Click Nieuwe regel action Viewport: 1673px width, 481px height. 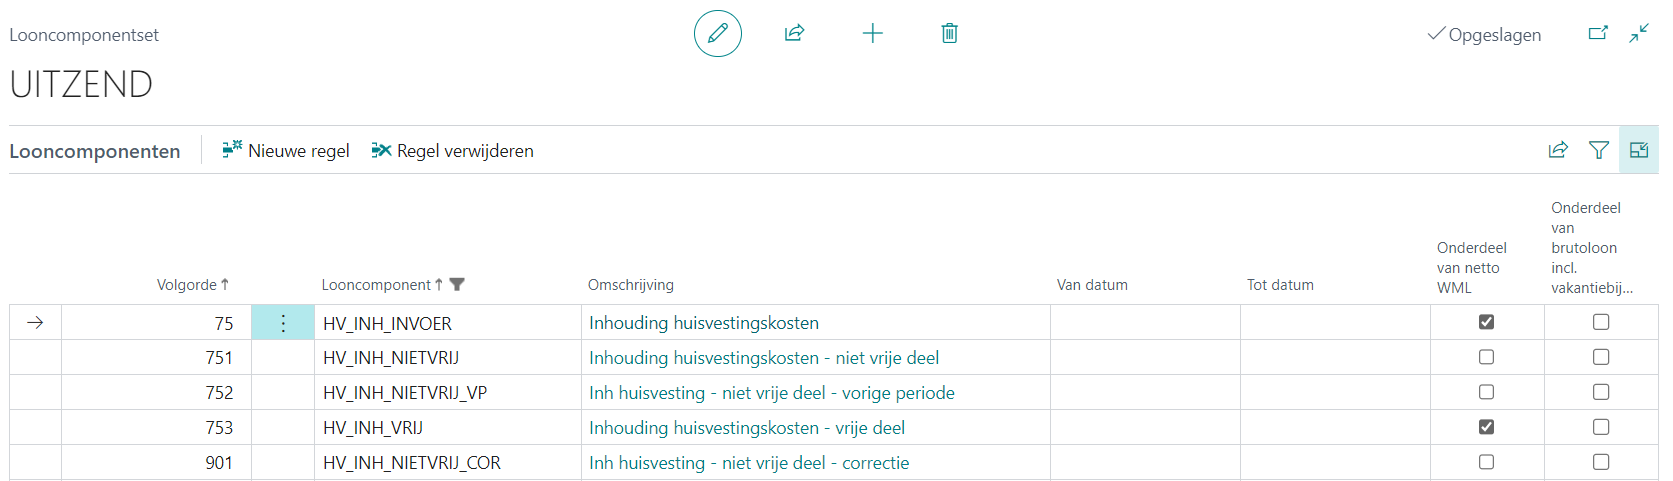click(x=286, y=151)
